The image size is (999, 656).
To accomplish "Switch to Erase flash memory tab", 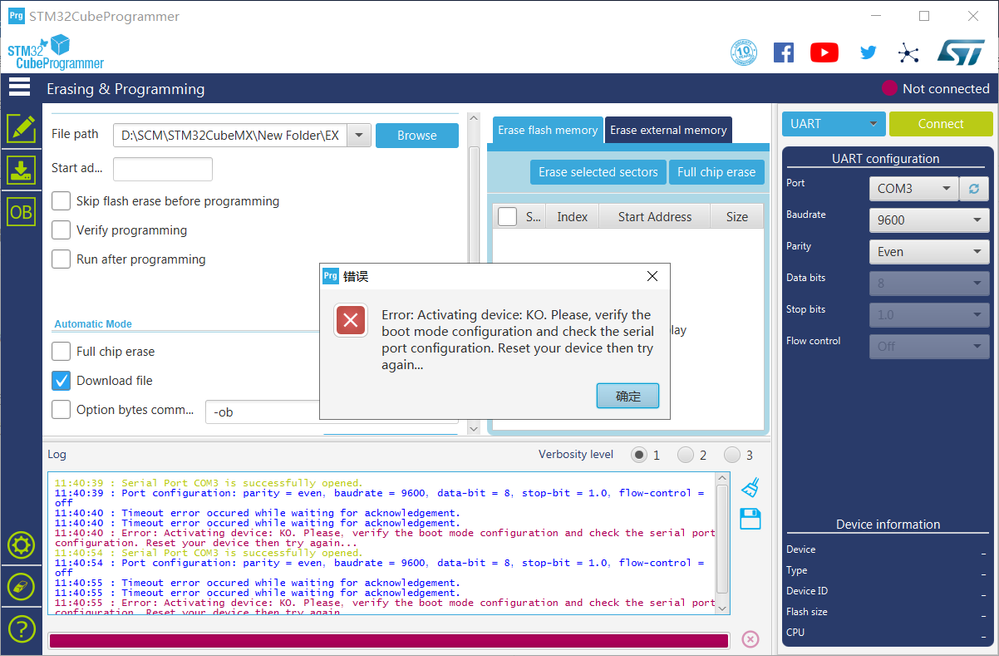I will point(548,130).
